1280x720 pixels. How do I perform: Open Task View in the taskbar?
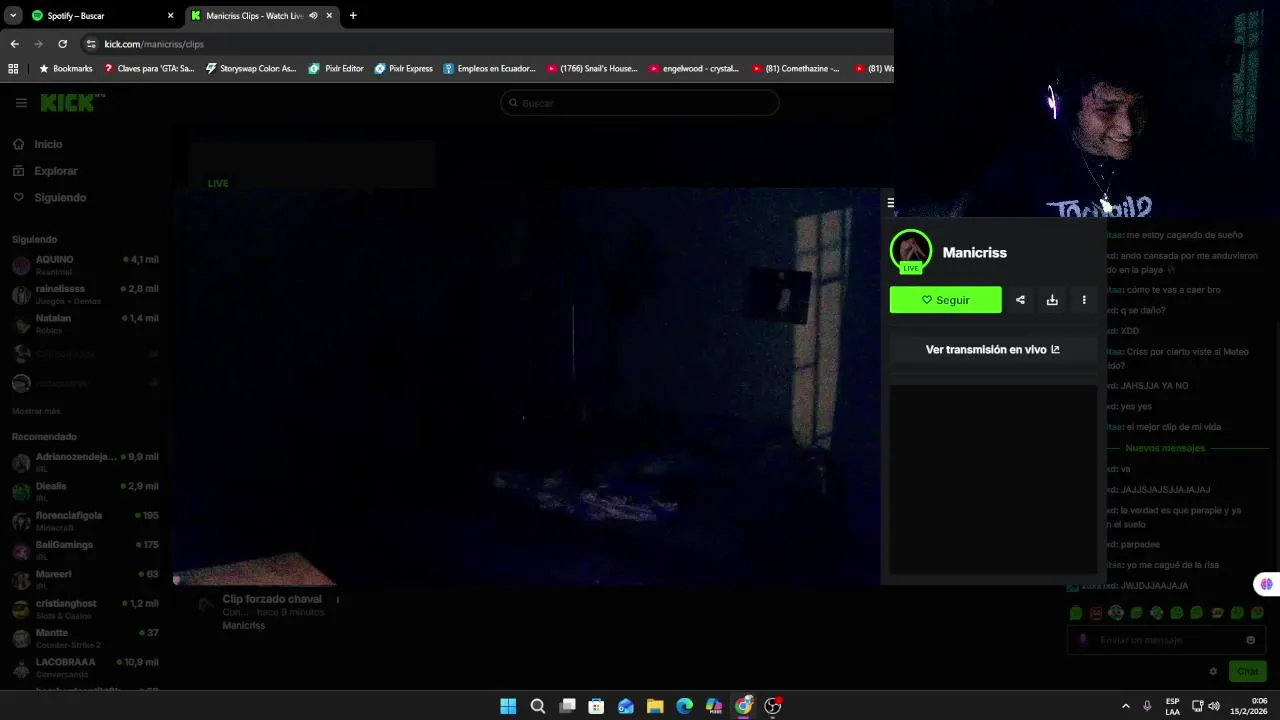567,706
